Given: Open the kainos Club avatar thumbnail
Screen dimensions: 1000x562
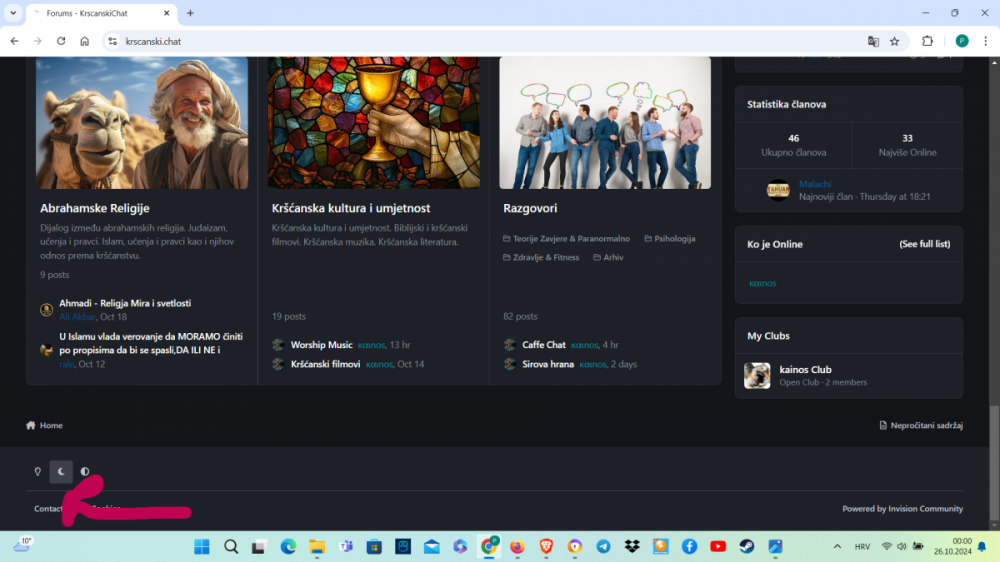Looking at the screenshot, I should [x=757, y=375].
